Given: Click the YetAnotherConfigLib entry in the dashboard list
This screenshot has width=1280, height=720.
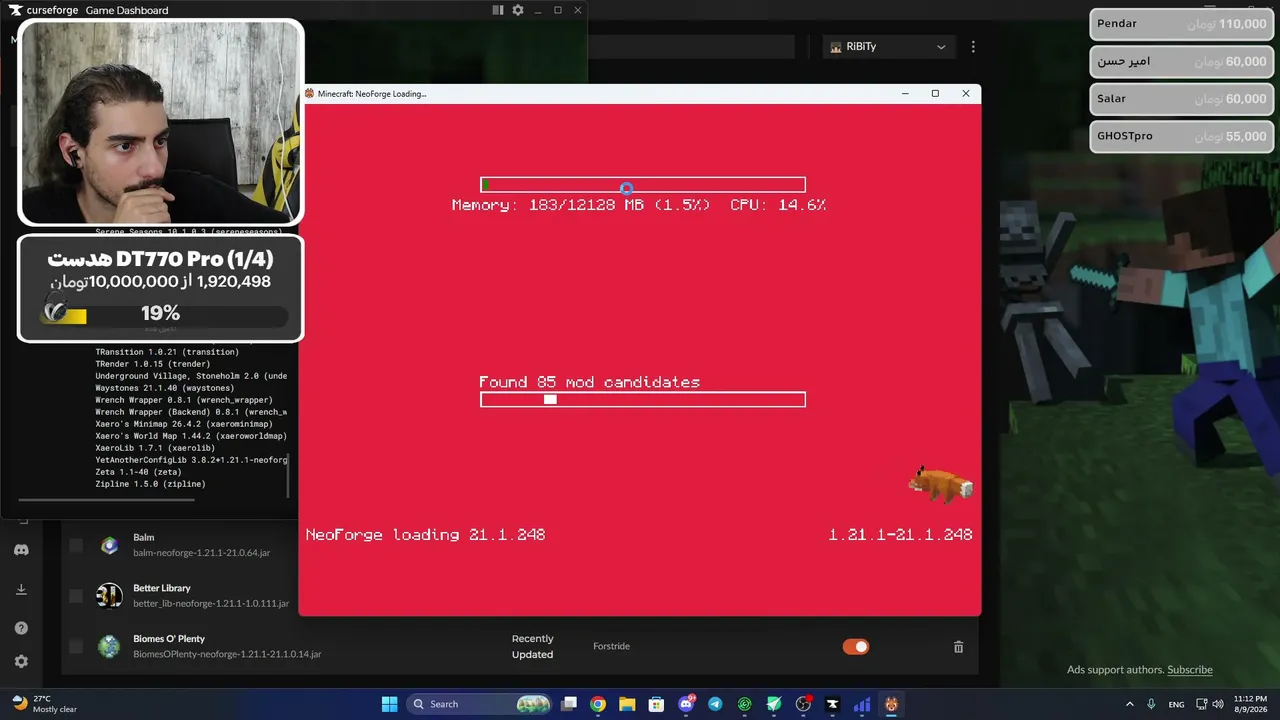Looking at the screenshot, I should [x=191, y=460].
